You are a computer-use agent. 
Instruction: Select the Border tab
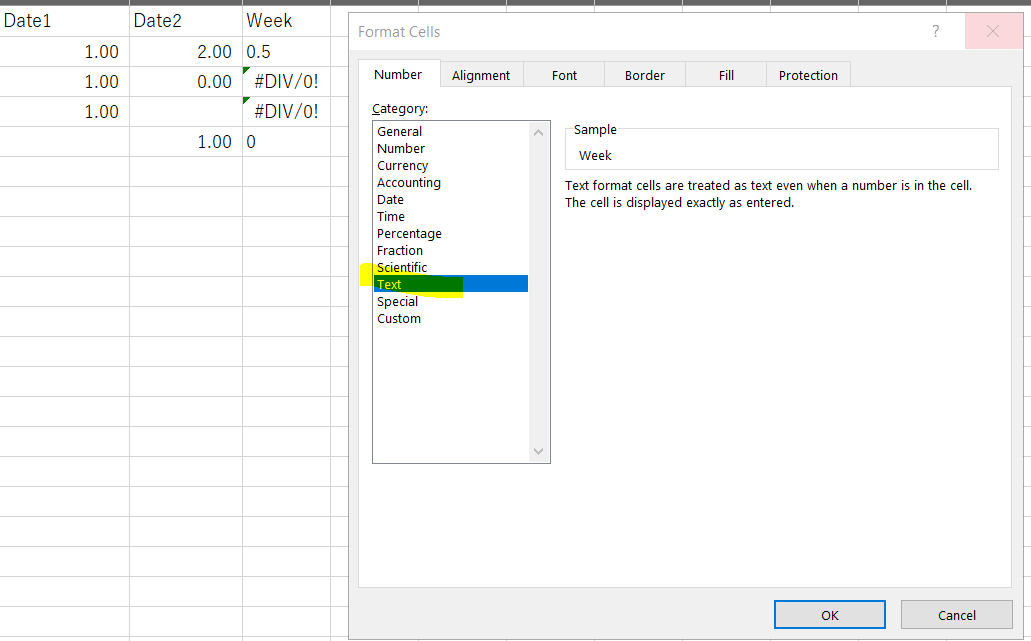[644, 74]
